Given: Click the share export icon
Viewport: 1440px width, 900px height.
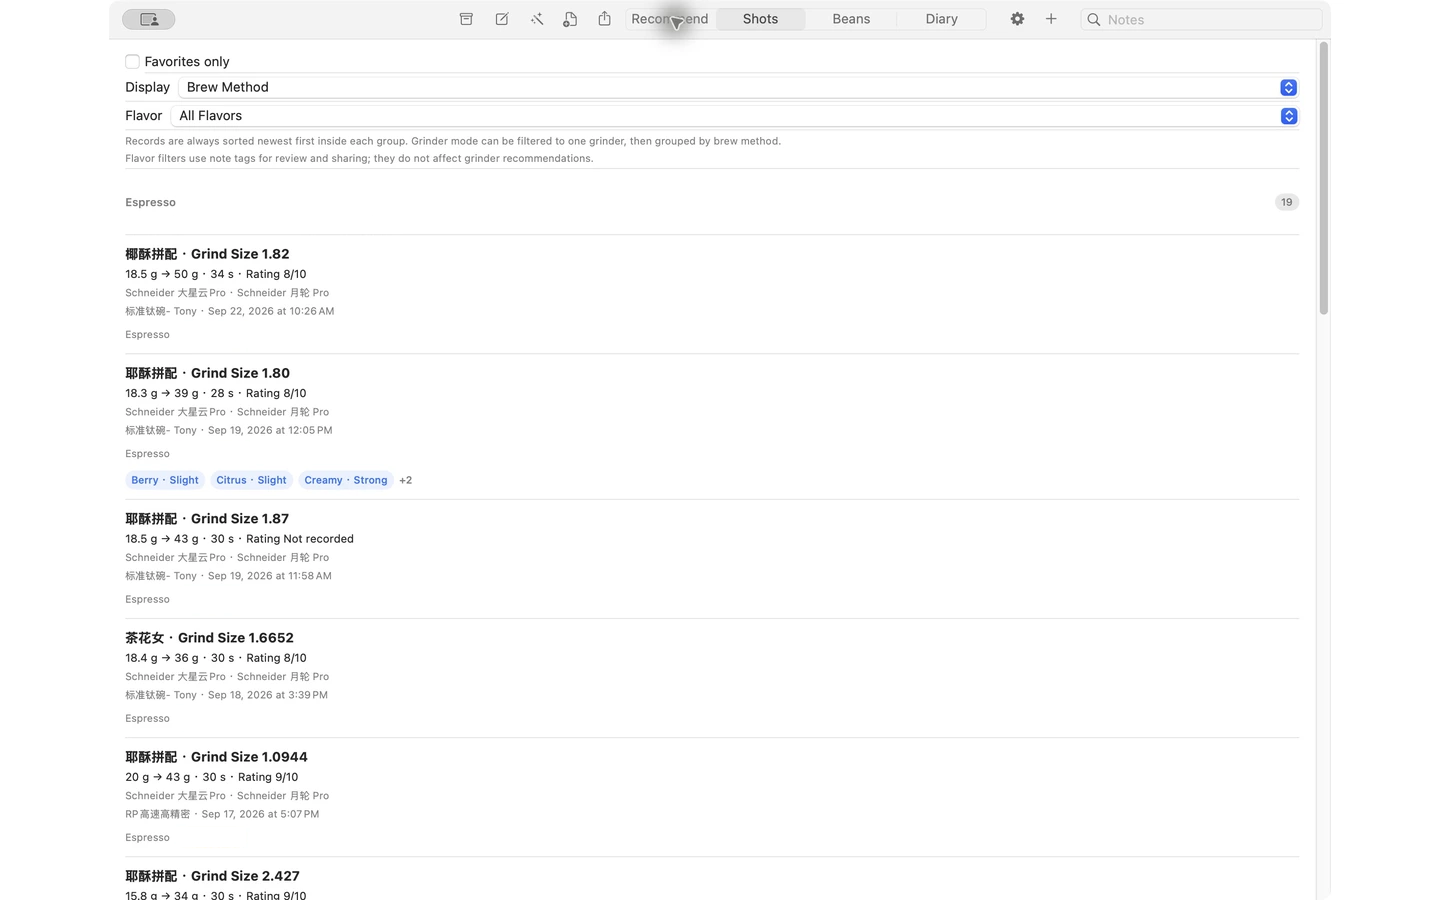Looking at the screenshot, I should click(x=605, y=19).
